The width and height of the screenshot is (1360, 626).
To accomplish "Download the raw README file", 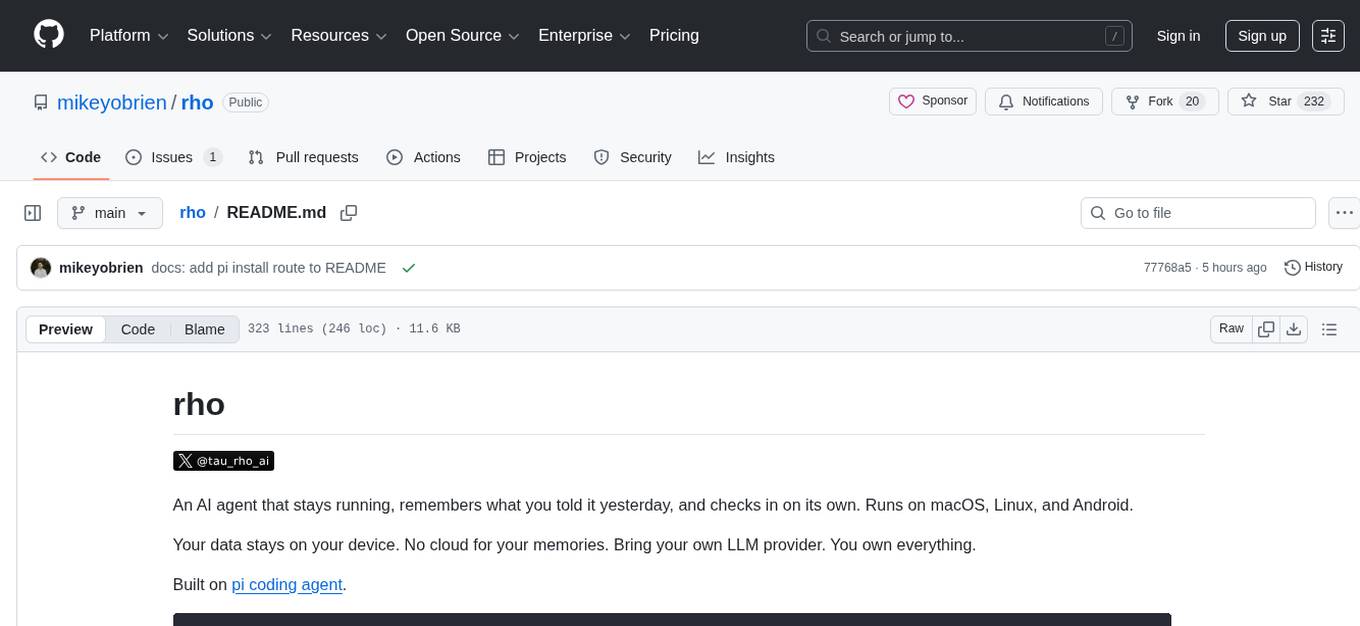I will point(1294,328).
